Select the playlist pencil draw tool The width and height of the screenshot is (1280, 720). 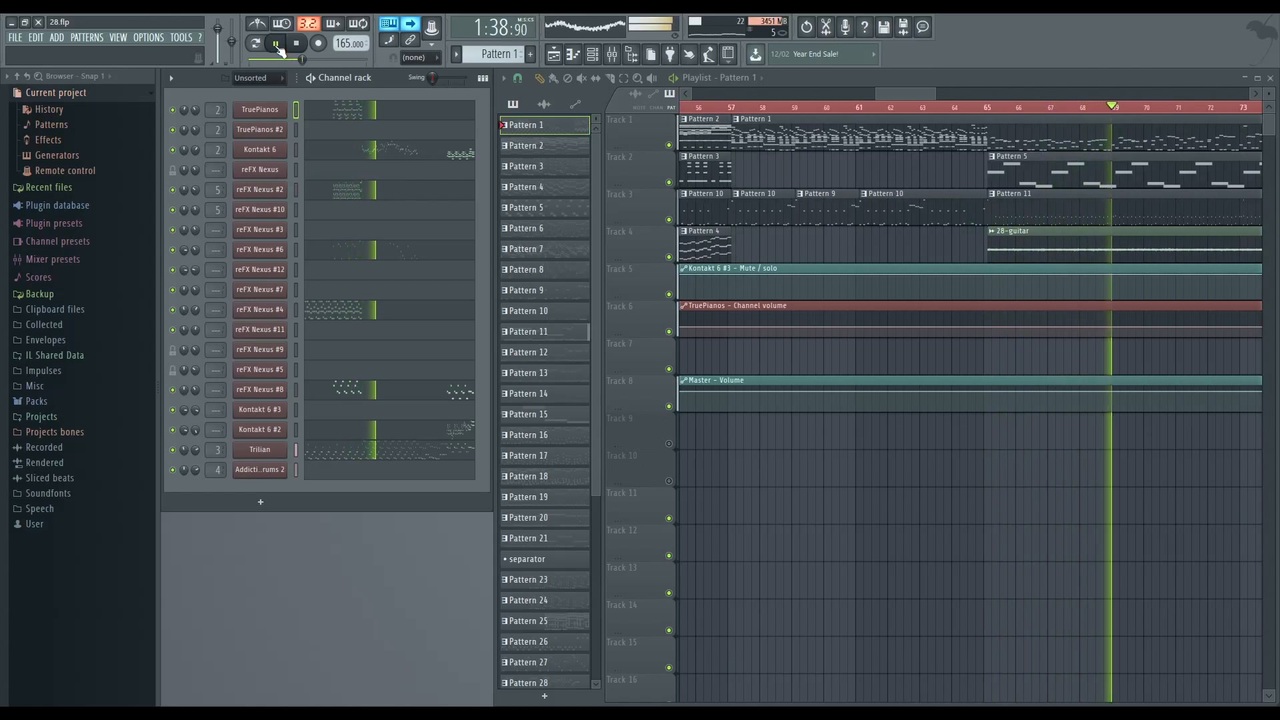point(539,78)
